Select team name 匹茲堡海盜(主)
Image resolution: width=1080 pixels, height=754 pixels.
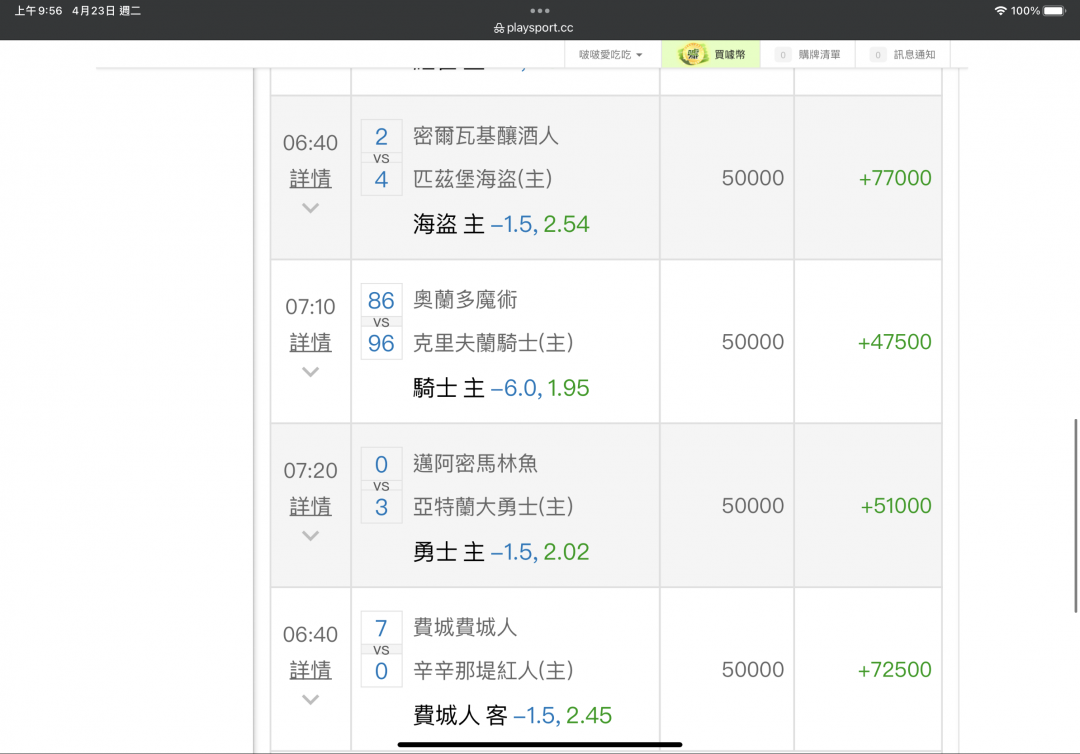(x=483, y=179)
